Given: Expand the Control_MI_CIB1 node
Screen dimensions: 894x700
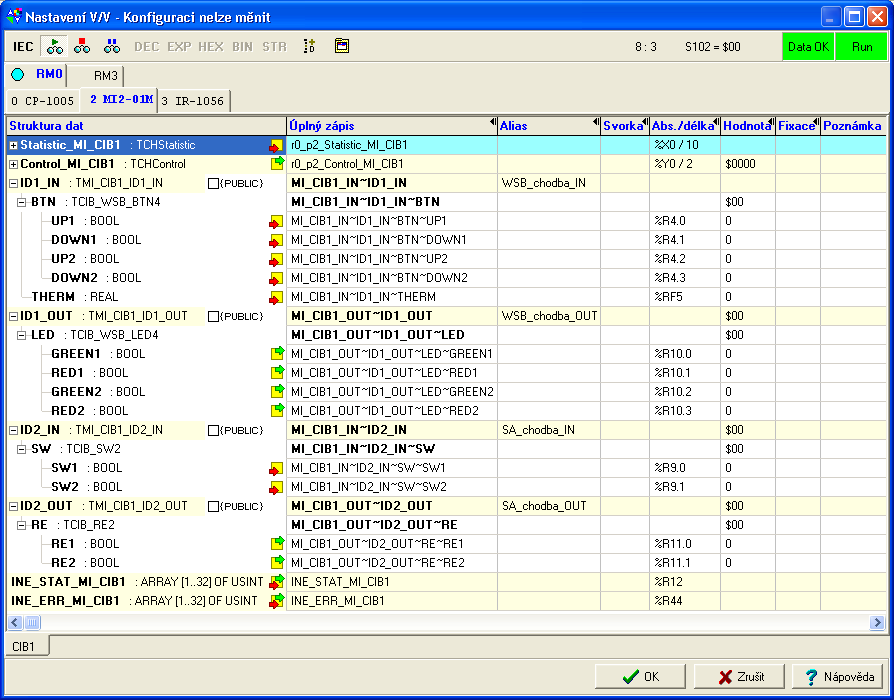Looking at the screenshot, I should [14, 164].
